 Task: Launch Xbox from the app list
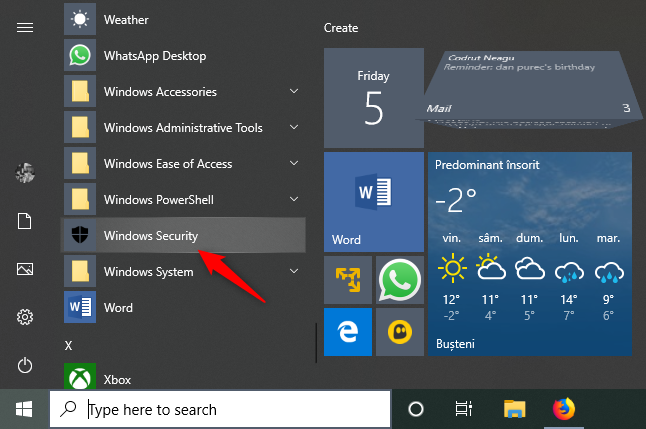click(x=184, y=377)
